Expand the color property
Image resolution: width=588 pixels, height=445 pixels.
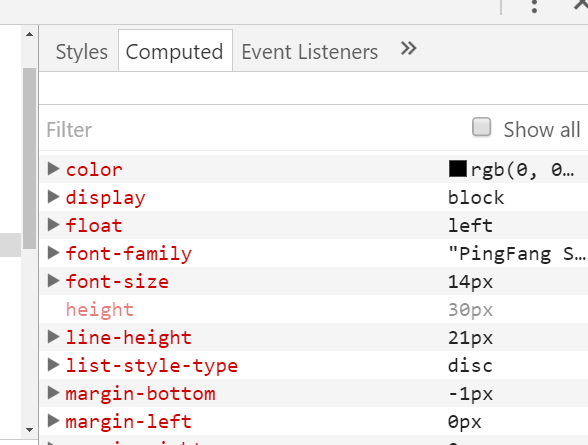[54, 169]
